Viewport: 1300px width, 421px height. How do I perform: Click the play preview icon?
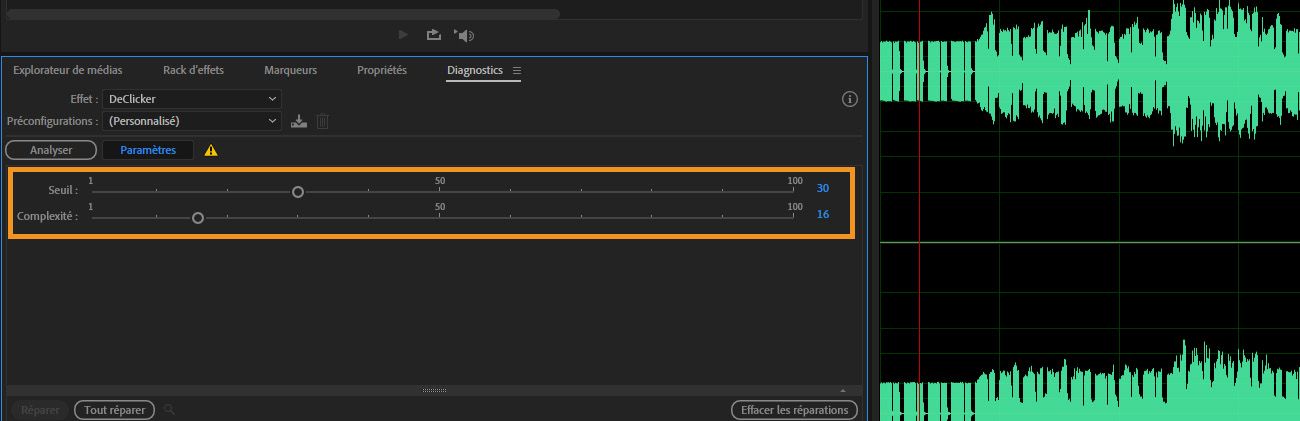pyautogui.click(x=403, y=35)
